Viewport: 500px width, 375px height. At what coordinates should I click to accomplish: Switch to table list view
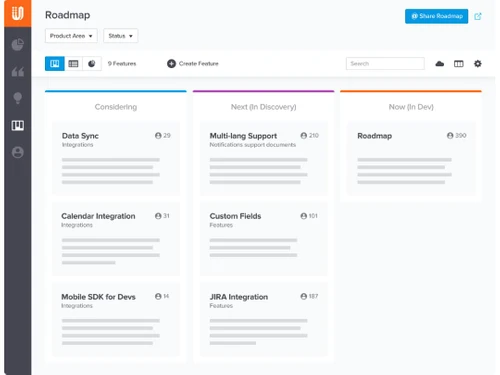pyautogui.click(x=73, y=64)
